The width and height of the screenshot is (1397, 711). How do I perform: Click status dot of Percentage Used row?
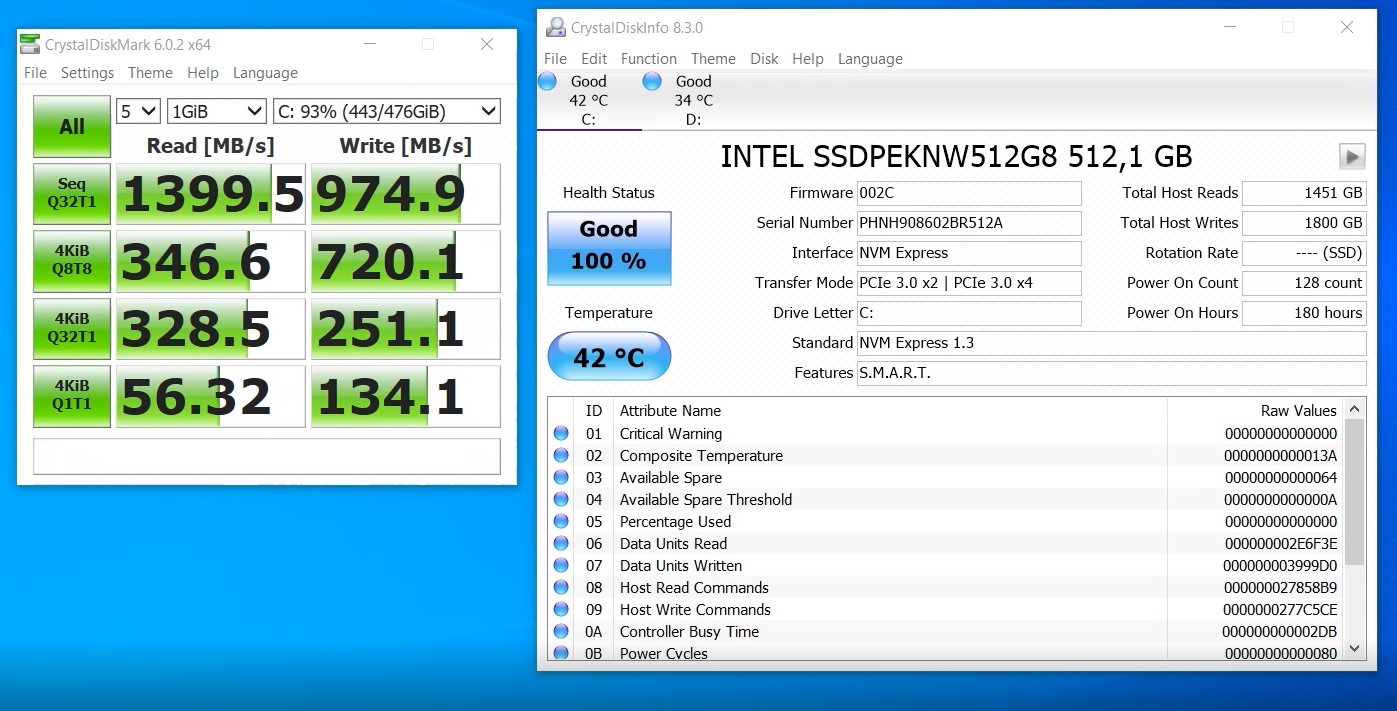click(x=561, y=521)
